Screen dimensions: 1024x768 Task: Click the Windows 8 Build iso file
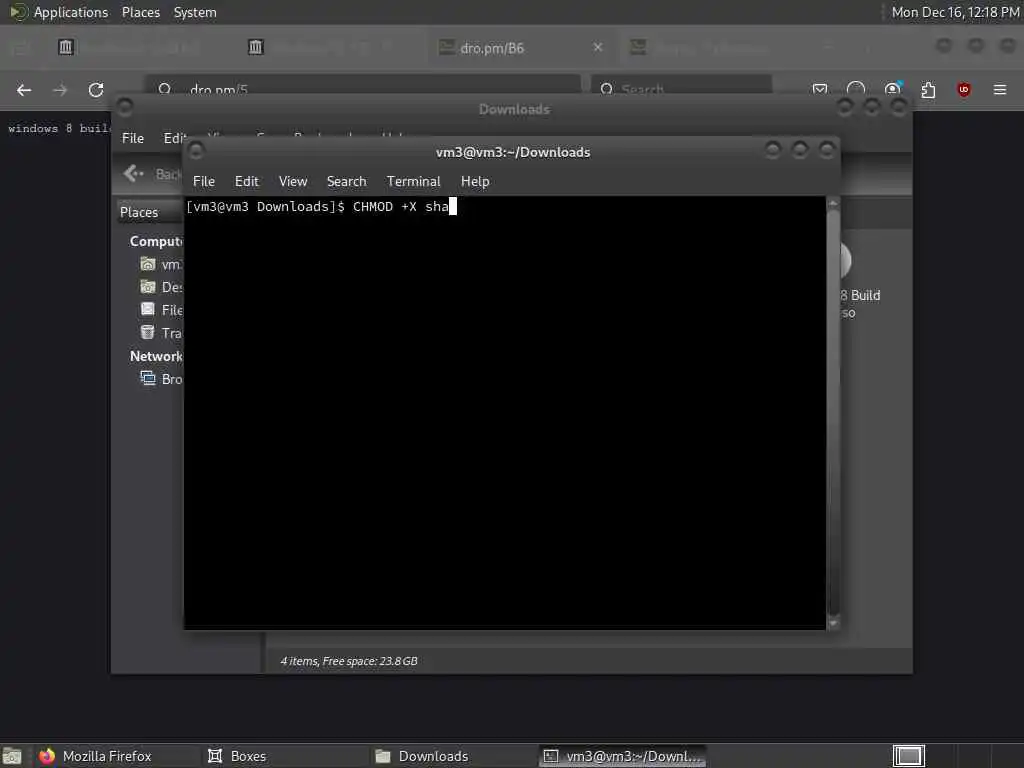(x=859, y=281)
